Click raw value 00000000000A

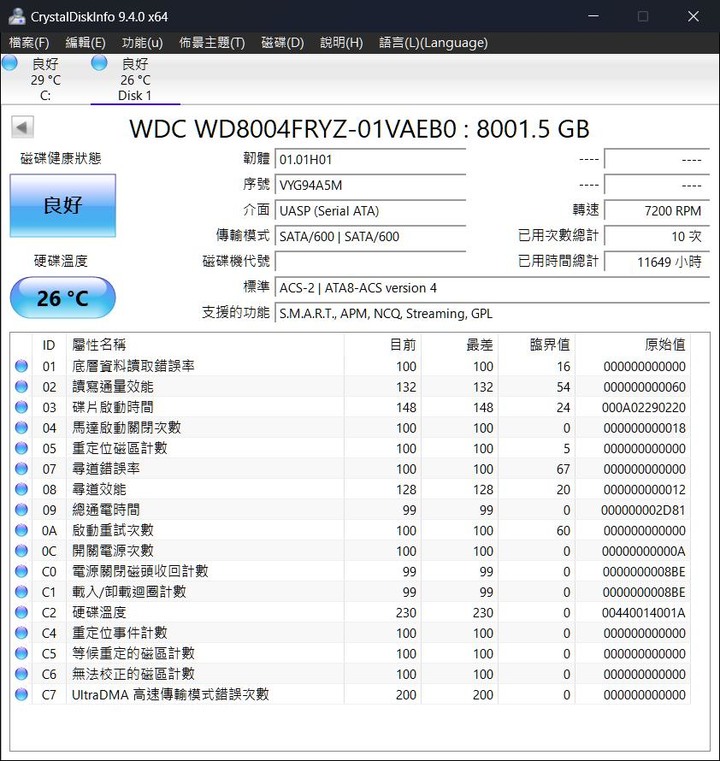(644, 551)
